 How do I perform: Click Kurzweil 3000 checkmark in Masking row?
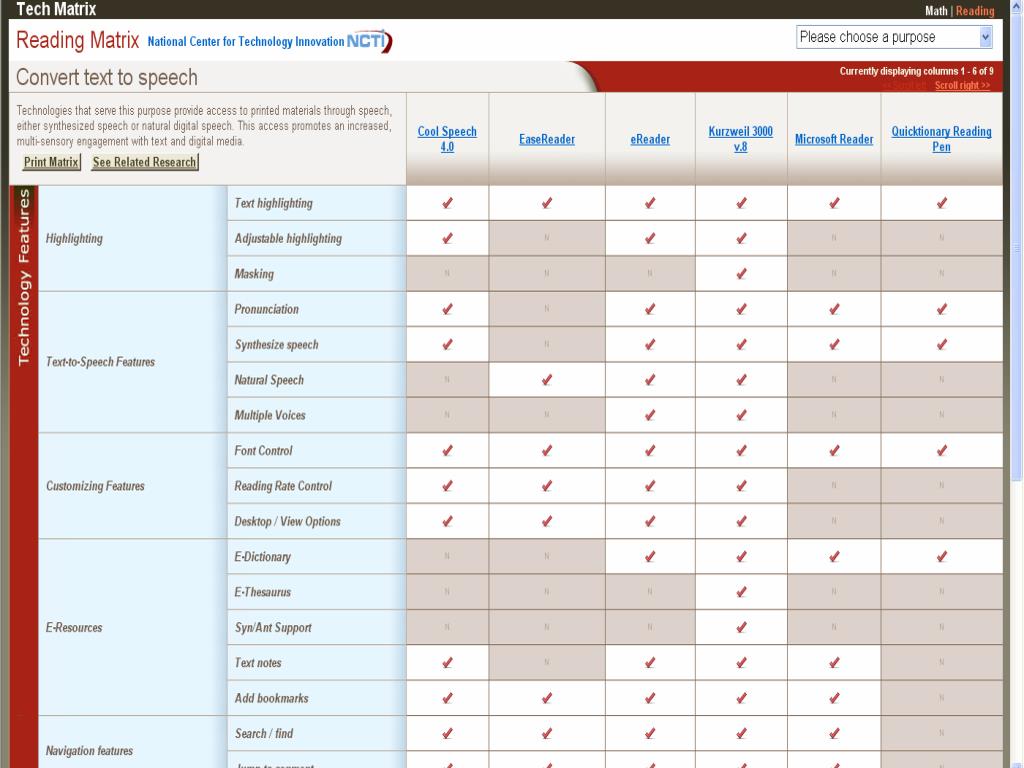coord(741,274)
